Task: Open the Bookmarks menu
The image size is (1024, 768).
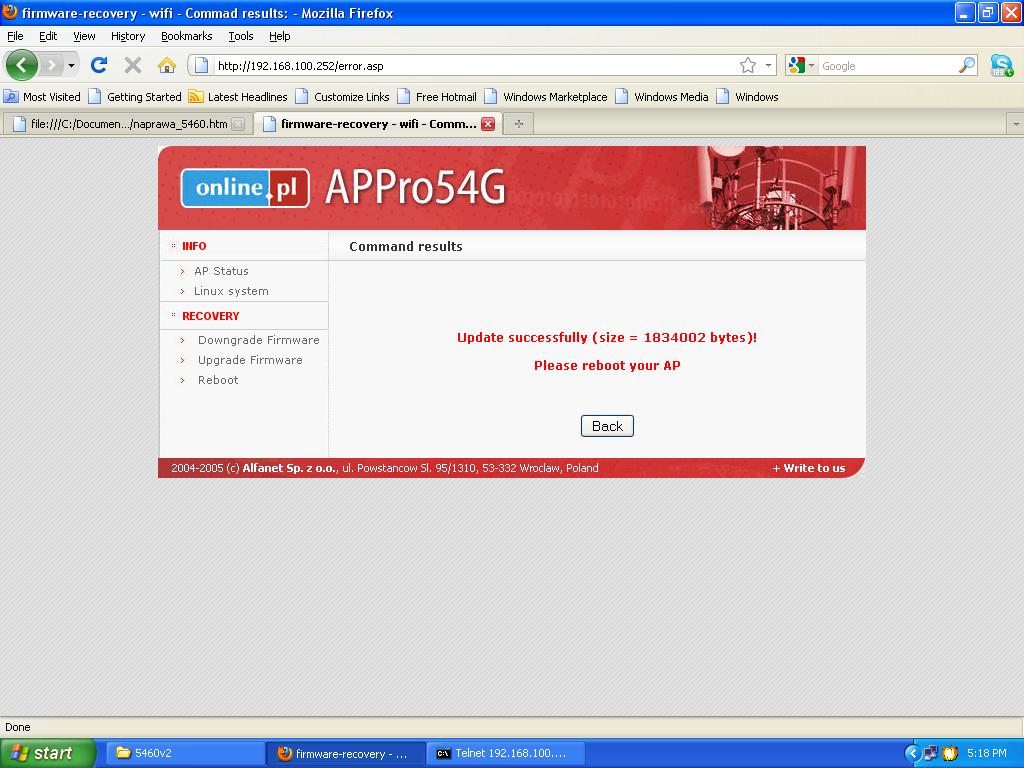Action: (x=186, y=36)
